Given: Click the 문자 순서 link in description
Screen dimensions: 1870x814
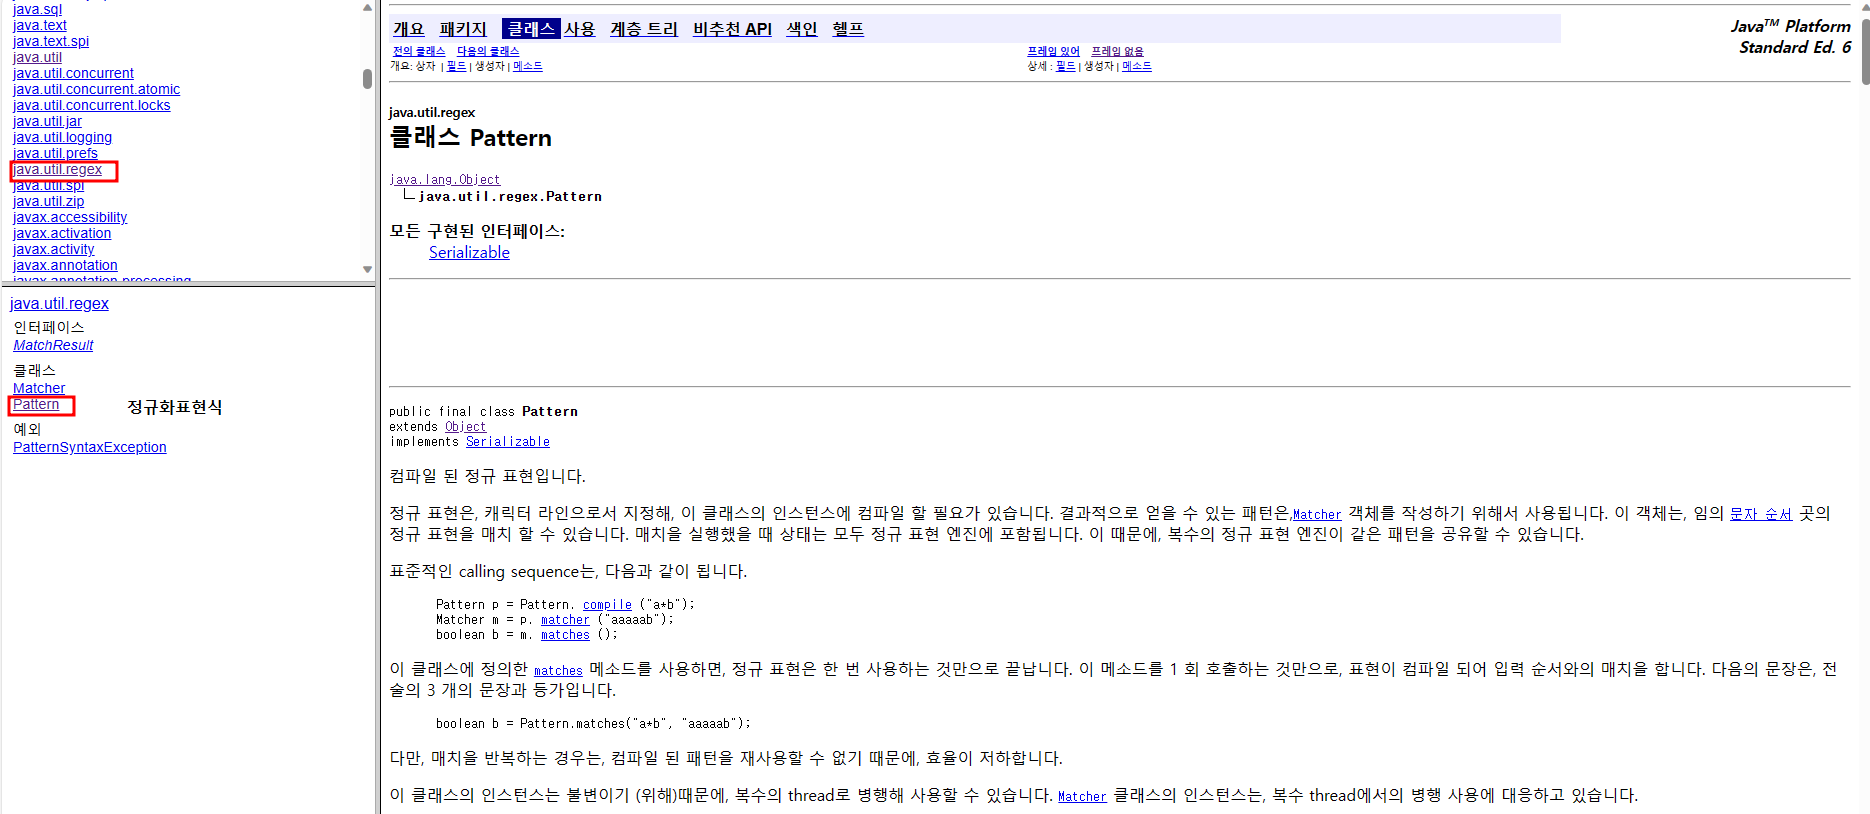Looking at the screenshot, I should (x=1761, y=514).
